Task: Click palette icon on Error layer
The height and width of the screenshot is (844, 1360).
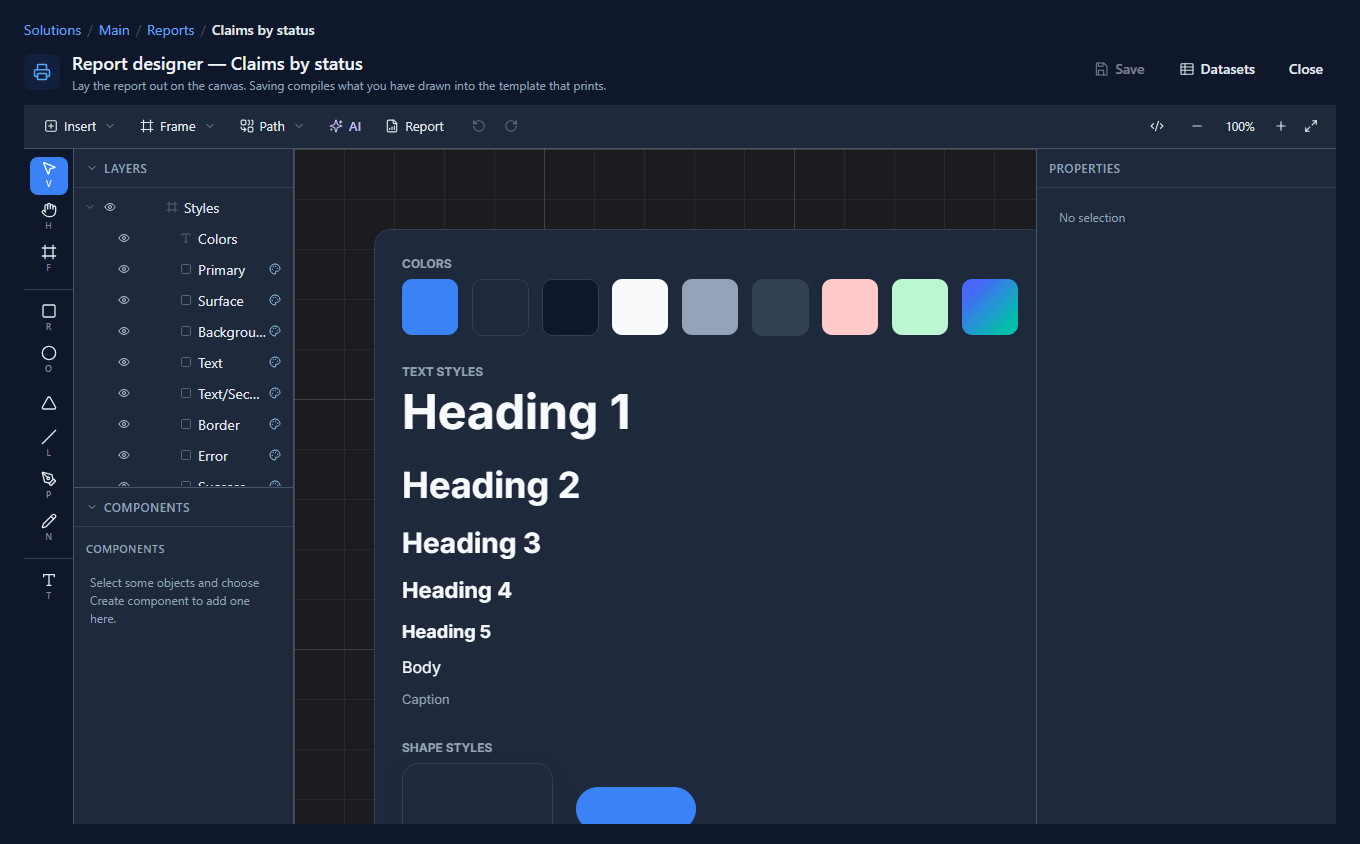Action: coord(275,456)
